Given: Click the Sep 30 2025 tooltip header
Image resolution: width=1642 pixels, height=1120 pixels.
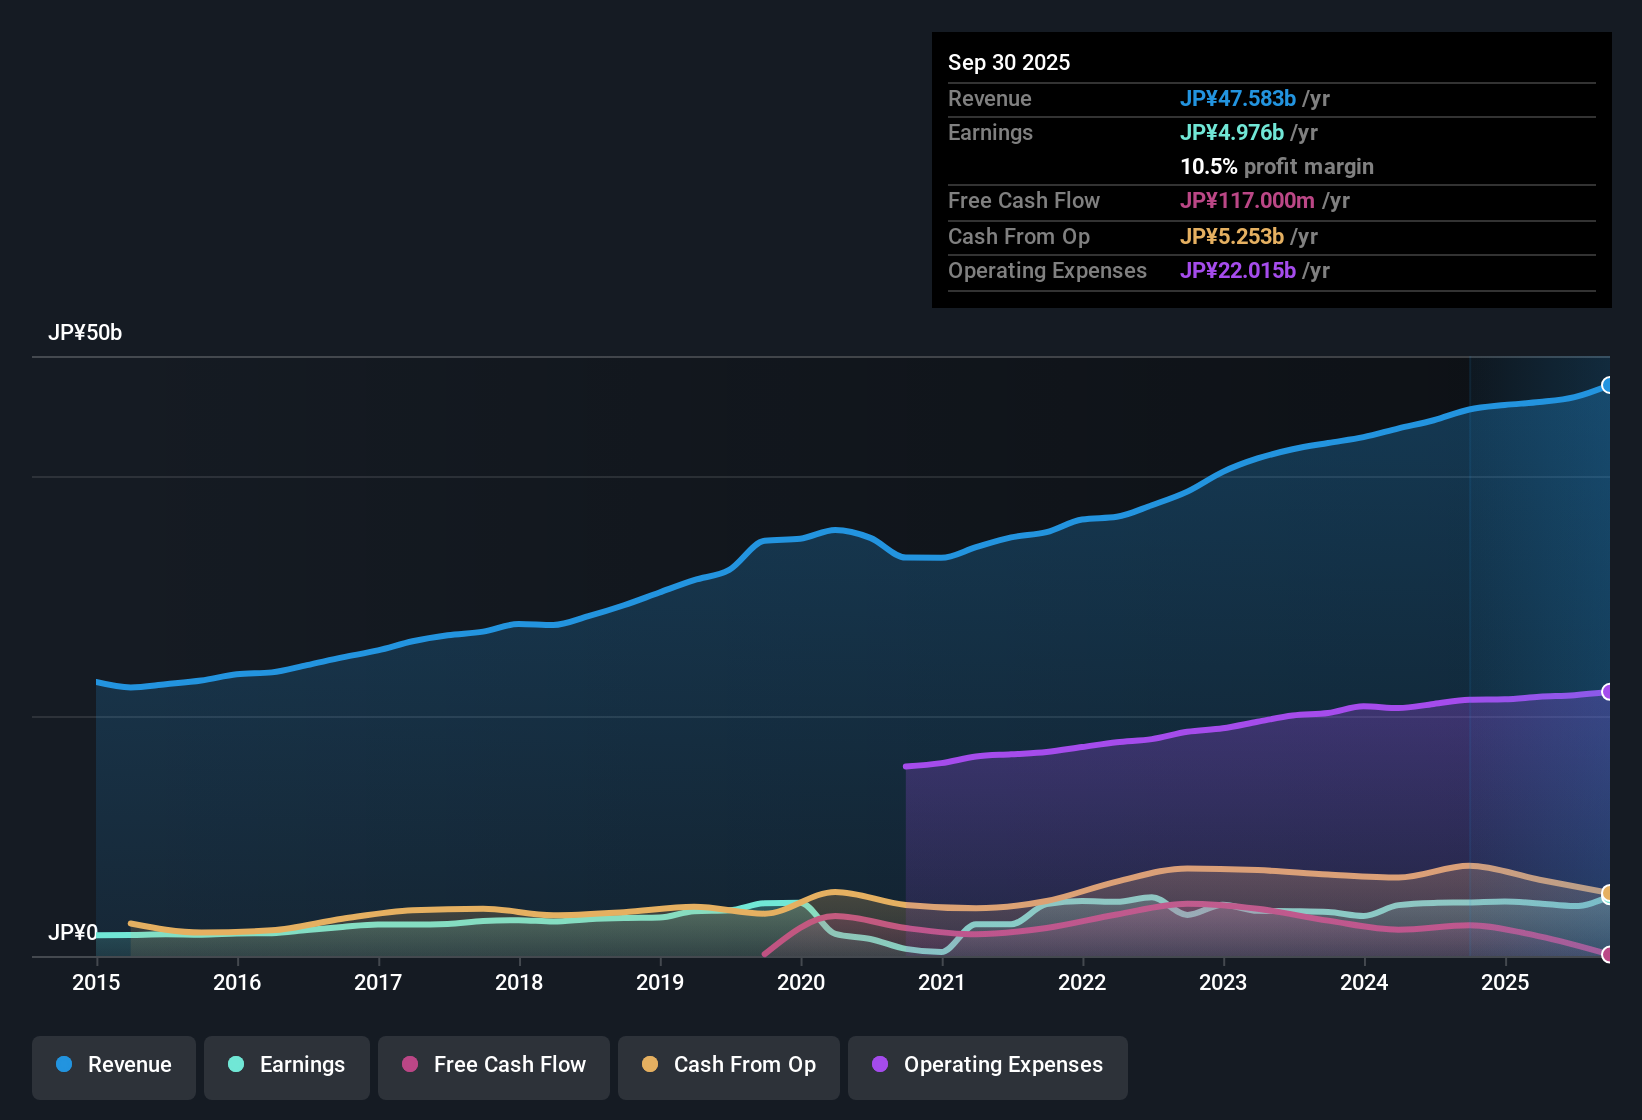Looking at the screenshot, I should 1009,62.
